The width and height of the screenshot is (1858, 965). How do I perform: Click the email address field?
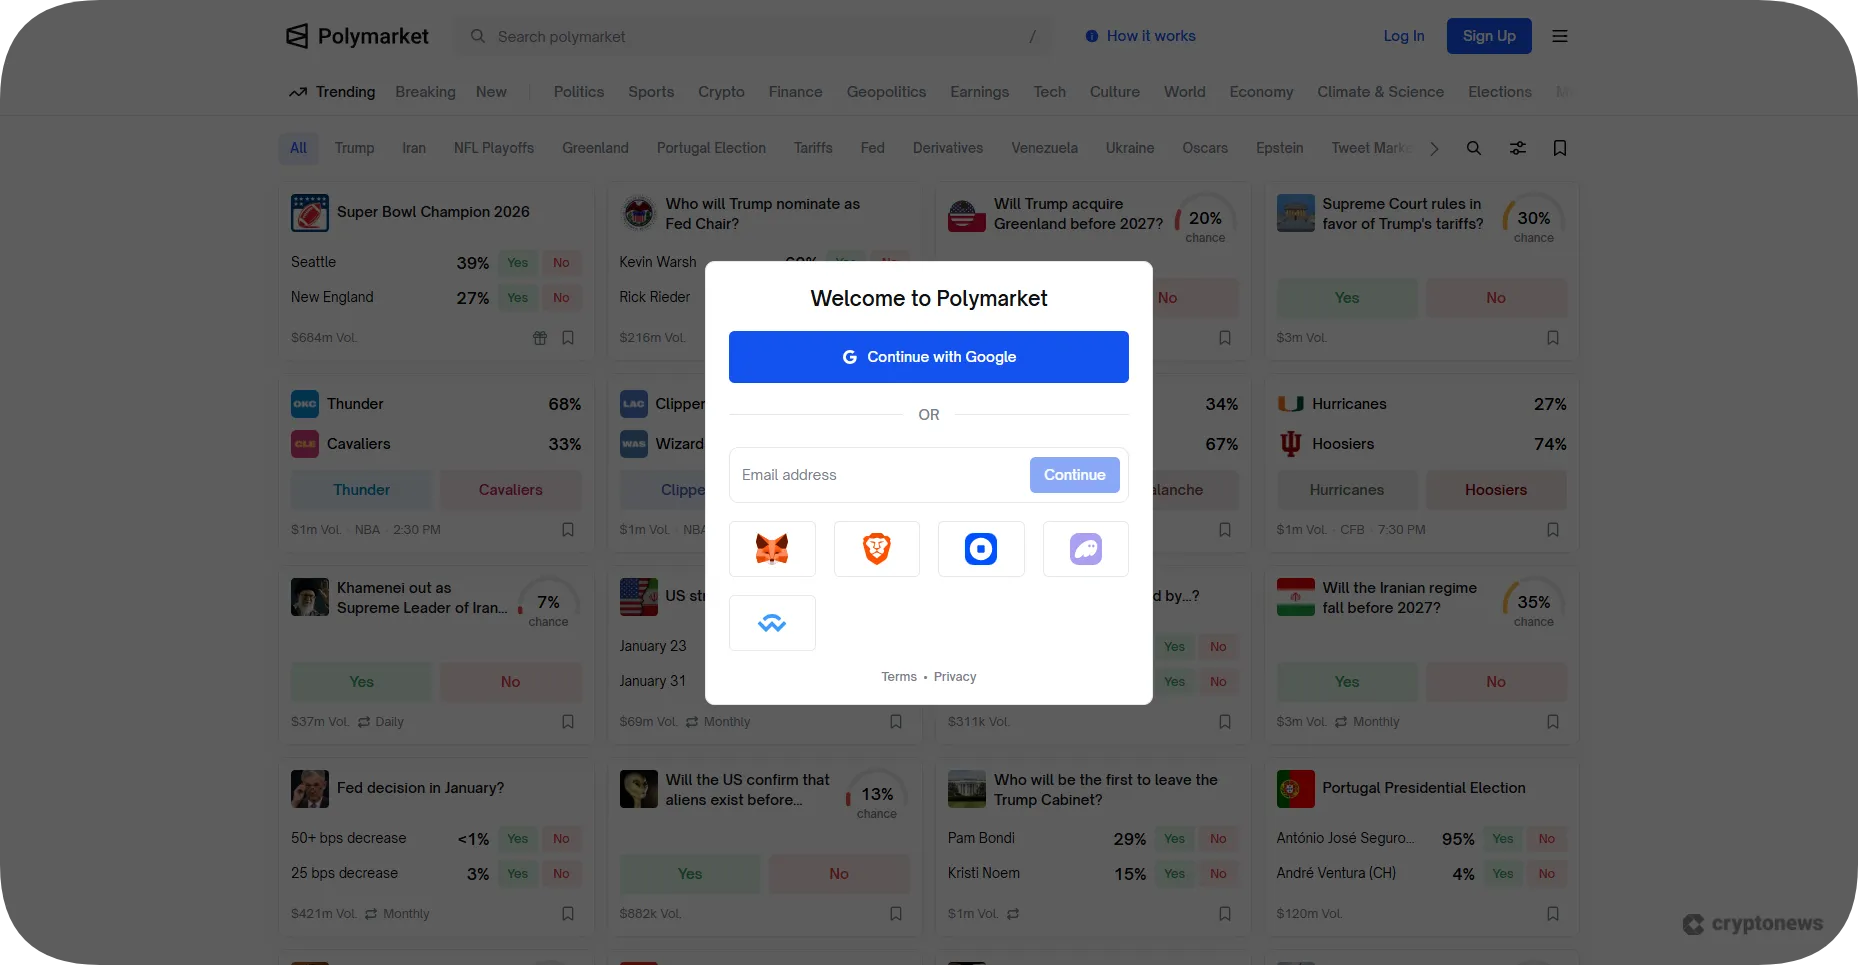tap(870, 475)
